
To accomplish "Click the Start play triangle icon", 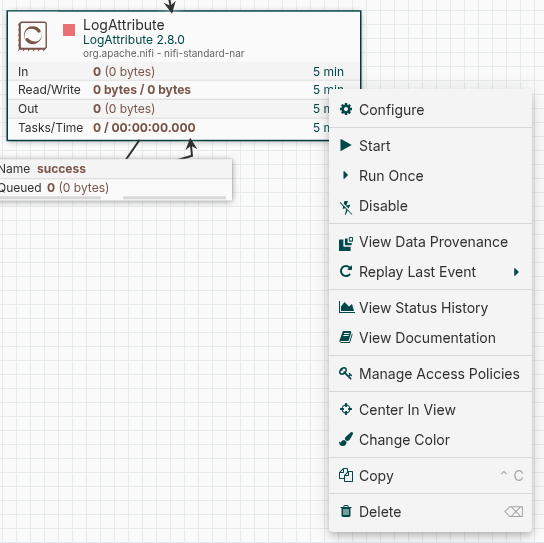I will [346, 145].
